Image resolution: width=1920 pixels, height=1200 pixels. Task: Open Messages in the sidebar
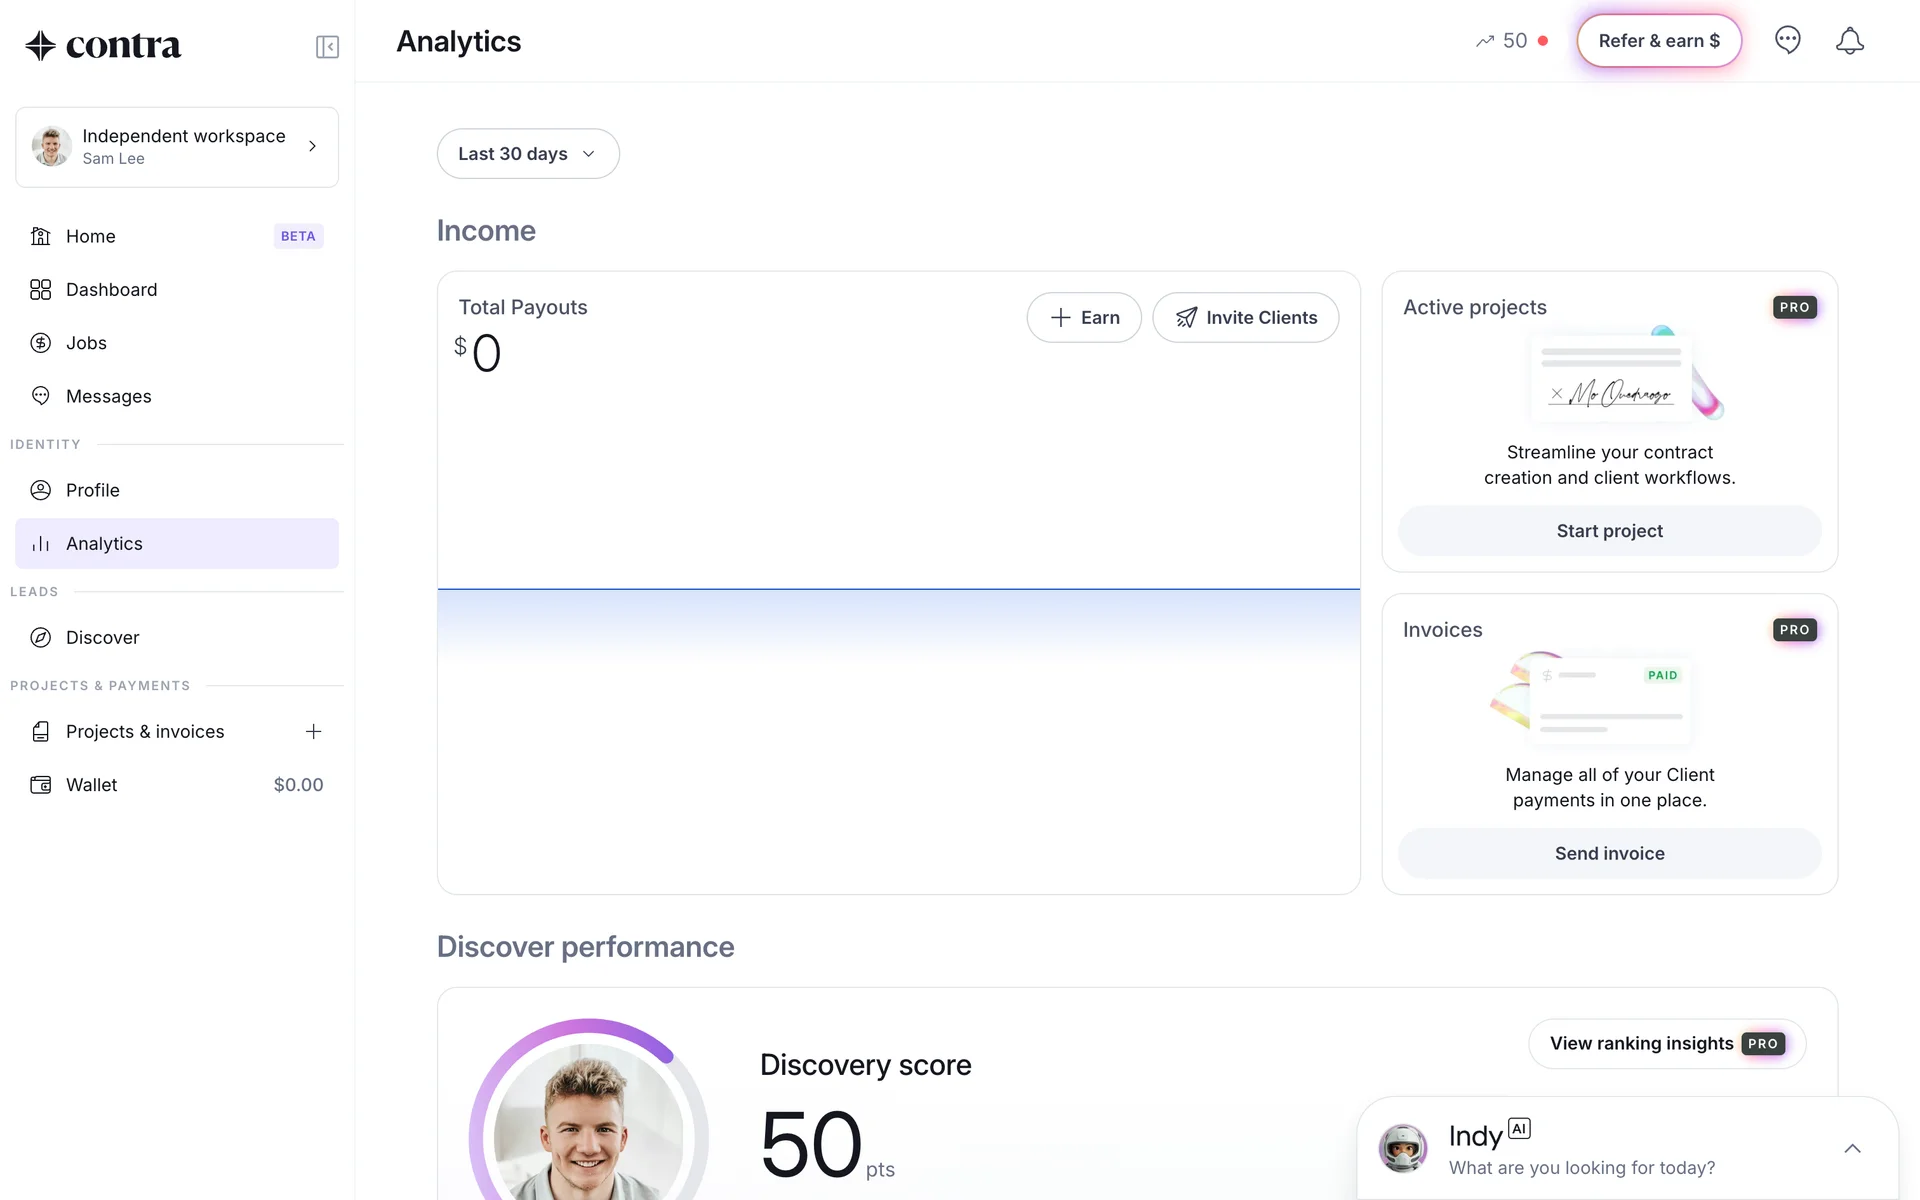(108, 397)
